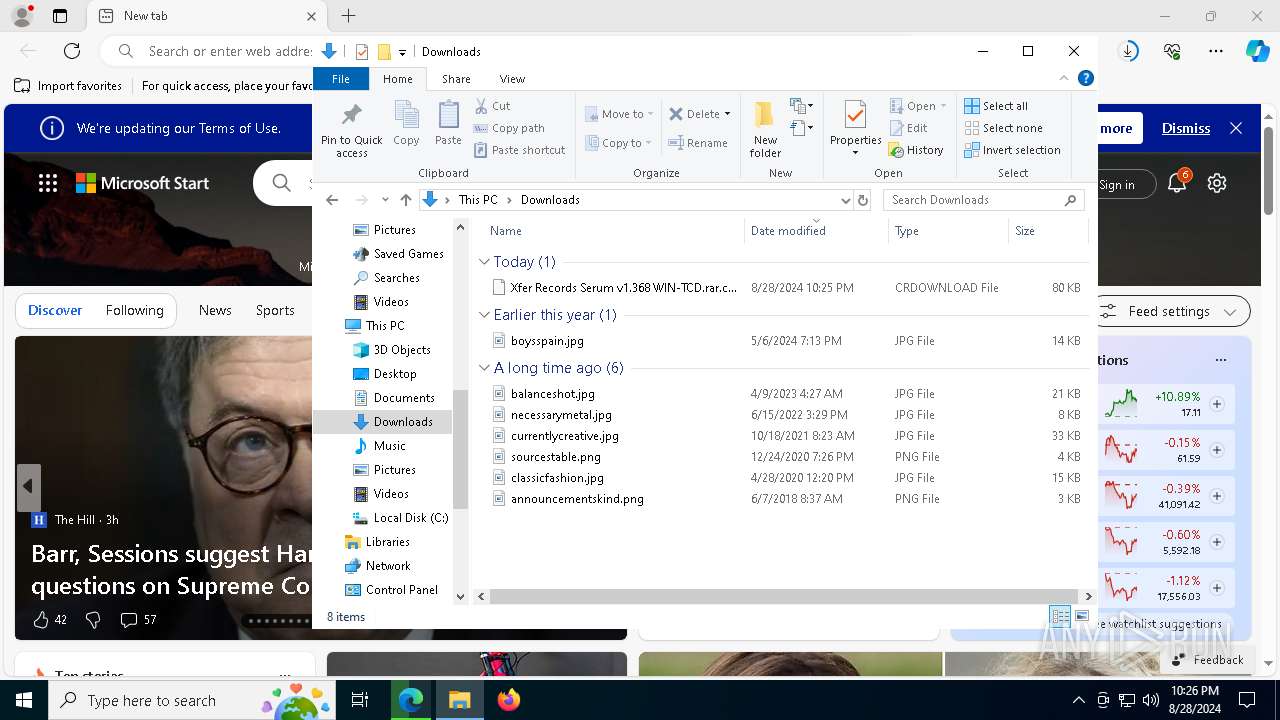This screenshot has height=720, width=1280.
Task: Click the Paste ribbon button
Action: click(x=448, y=124)
